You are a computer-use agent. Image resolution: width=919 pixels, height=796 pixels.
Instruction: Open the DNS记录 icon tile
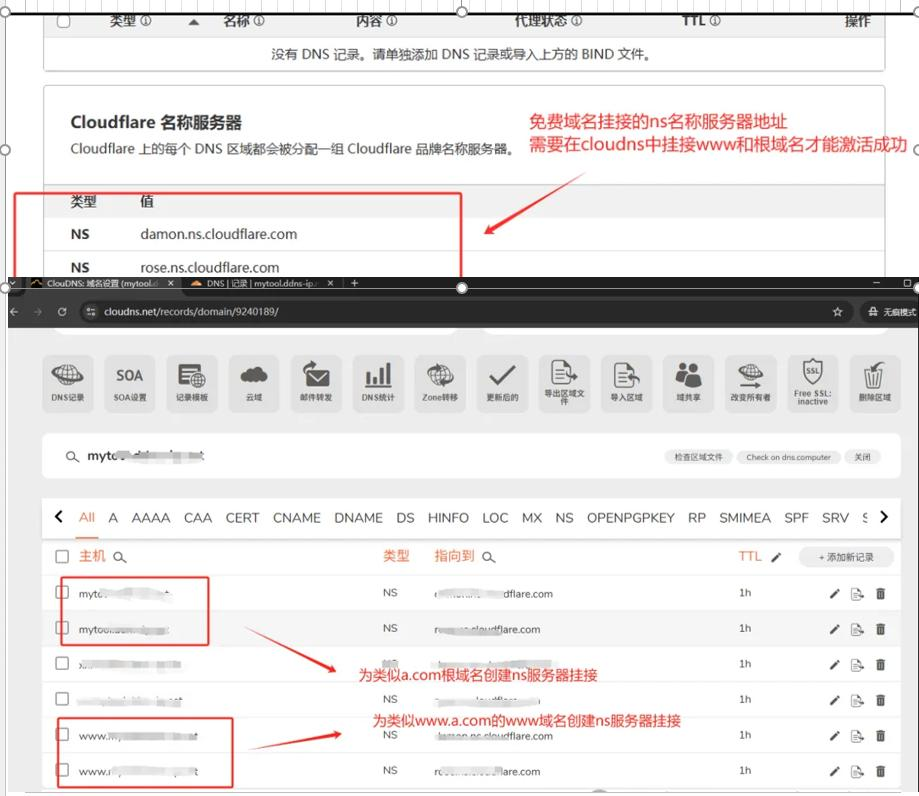[x=67, y=383]
